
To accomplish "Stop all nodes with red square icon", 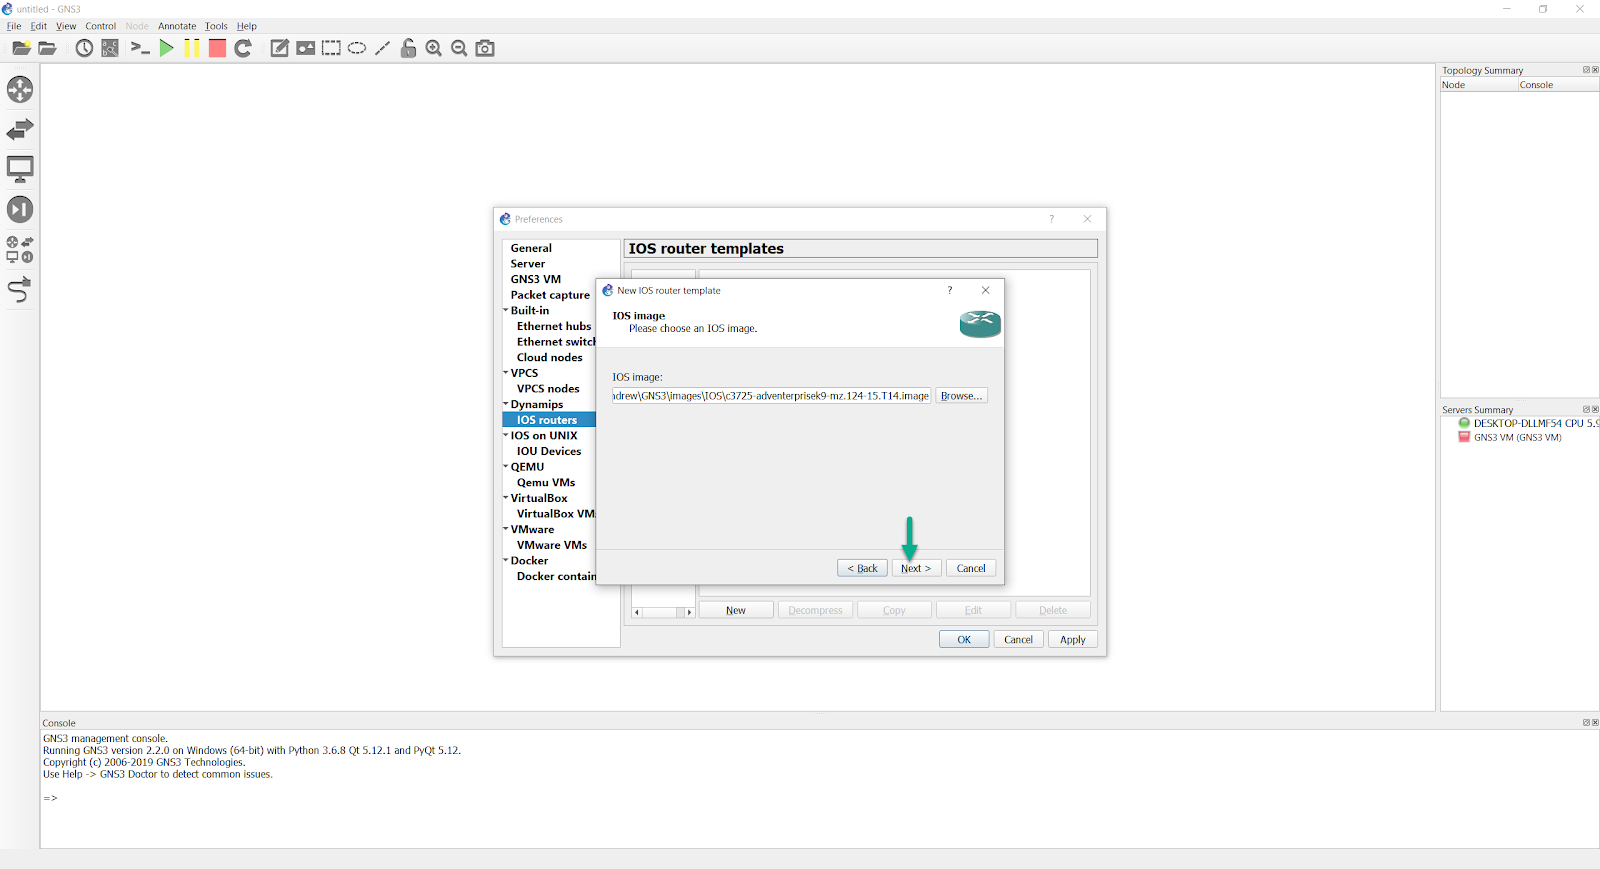I will point(217,48).
